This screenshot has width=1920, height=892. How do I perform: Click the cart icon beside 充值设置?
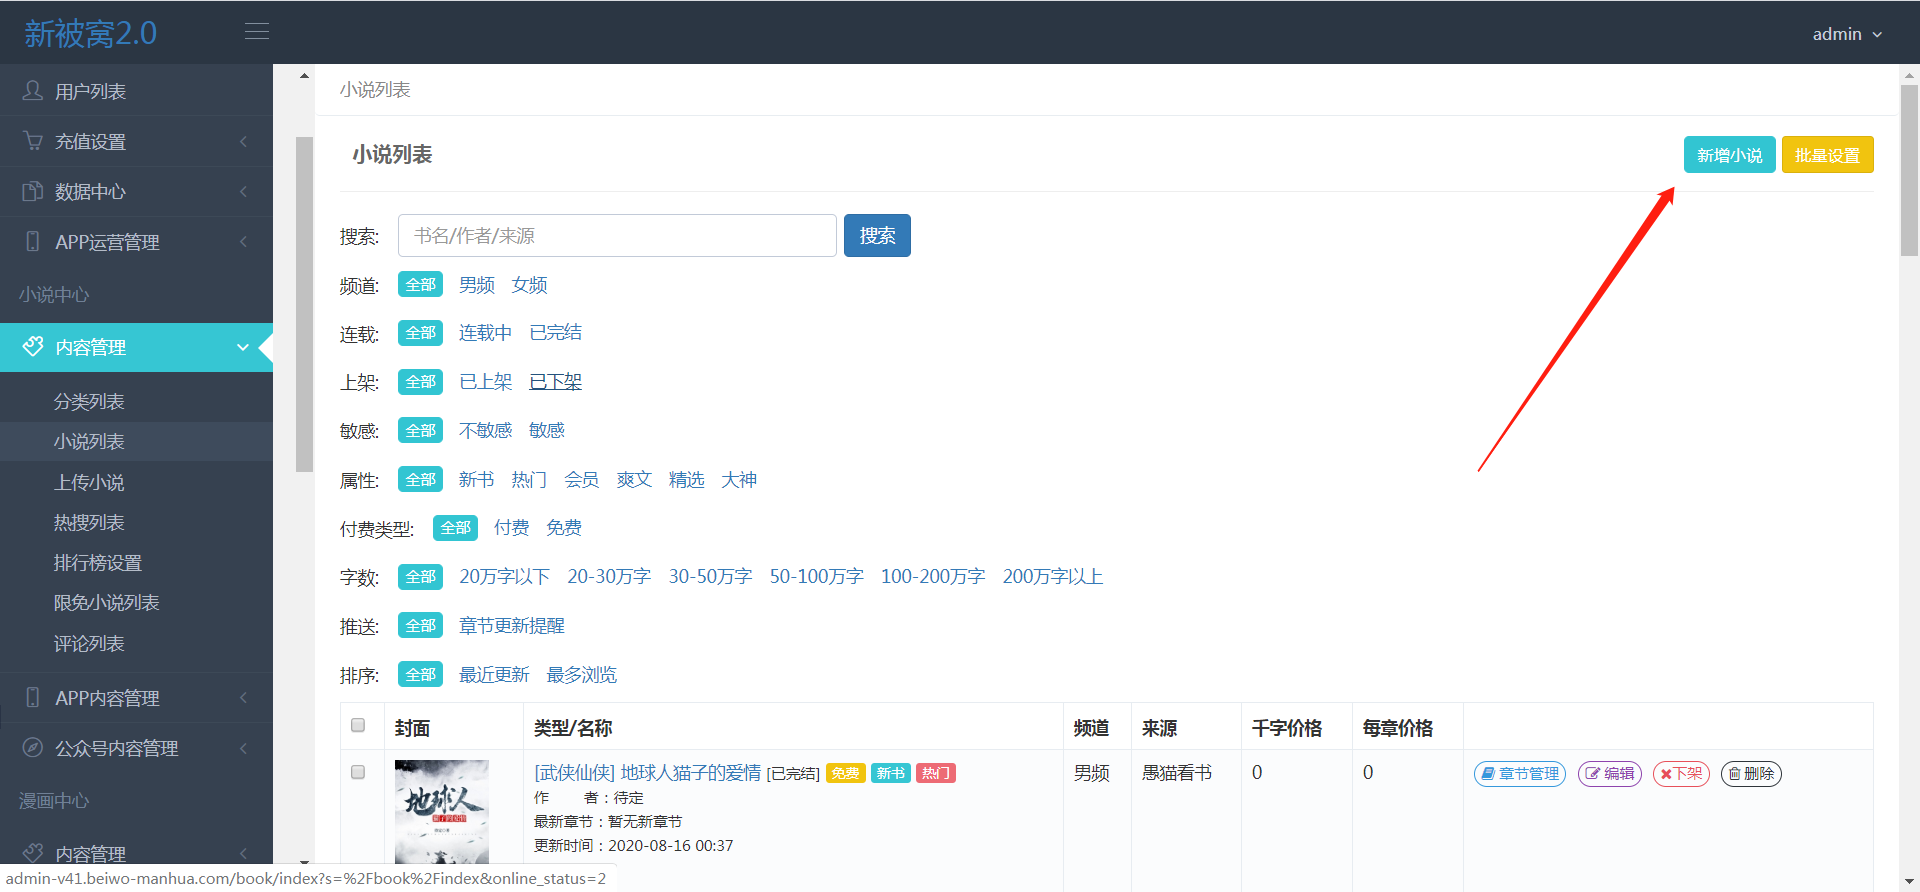(33, 141)
